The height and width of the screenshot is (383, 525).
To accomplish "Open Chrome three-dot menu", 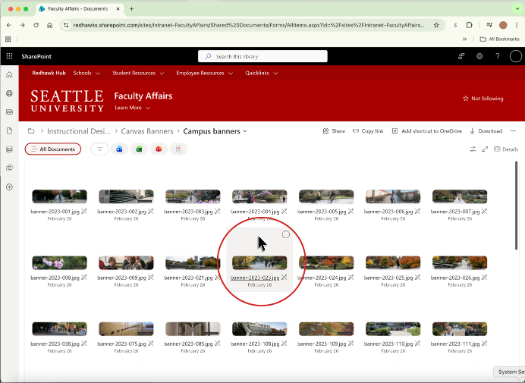I will pos(517,25).
